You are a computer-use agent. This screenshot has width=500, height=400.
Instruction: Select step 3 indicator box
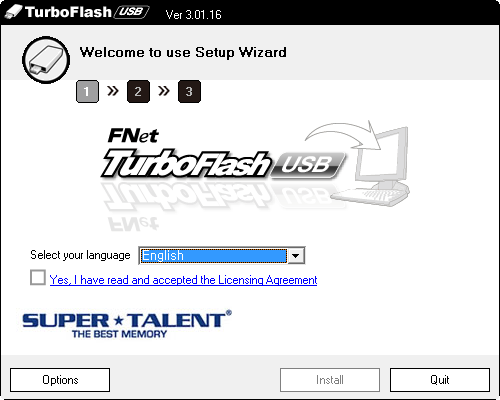(x=189, y=91)
